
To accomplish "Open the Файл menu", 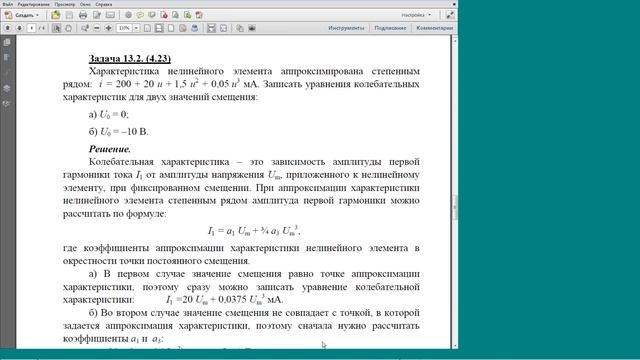I will pyautogui.click(x=7, y=4).
